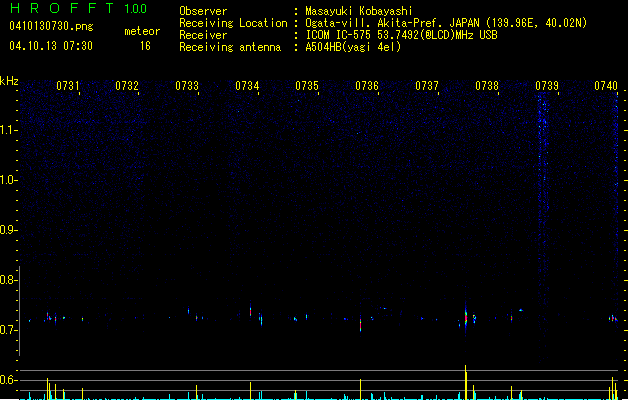
Task: Click the meteor count value 16
Action: 145,46
